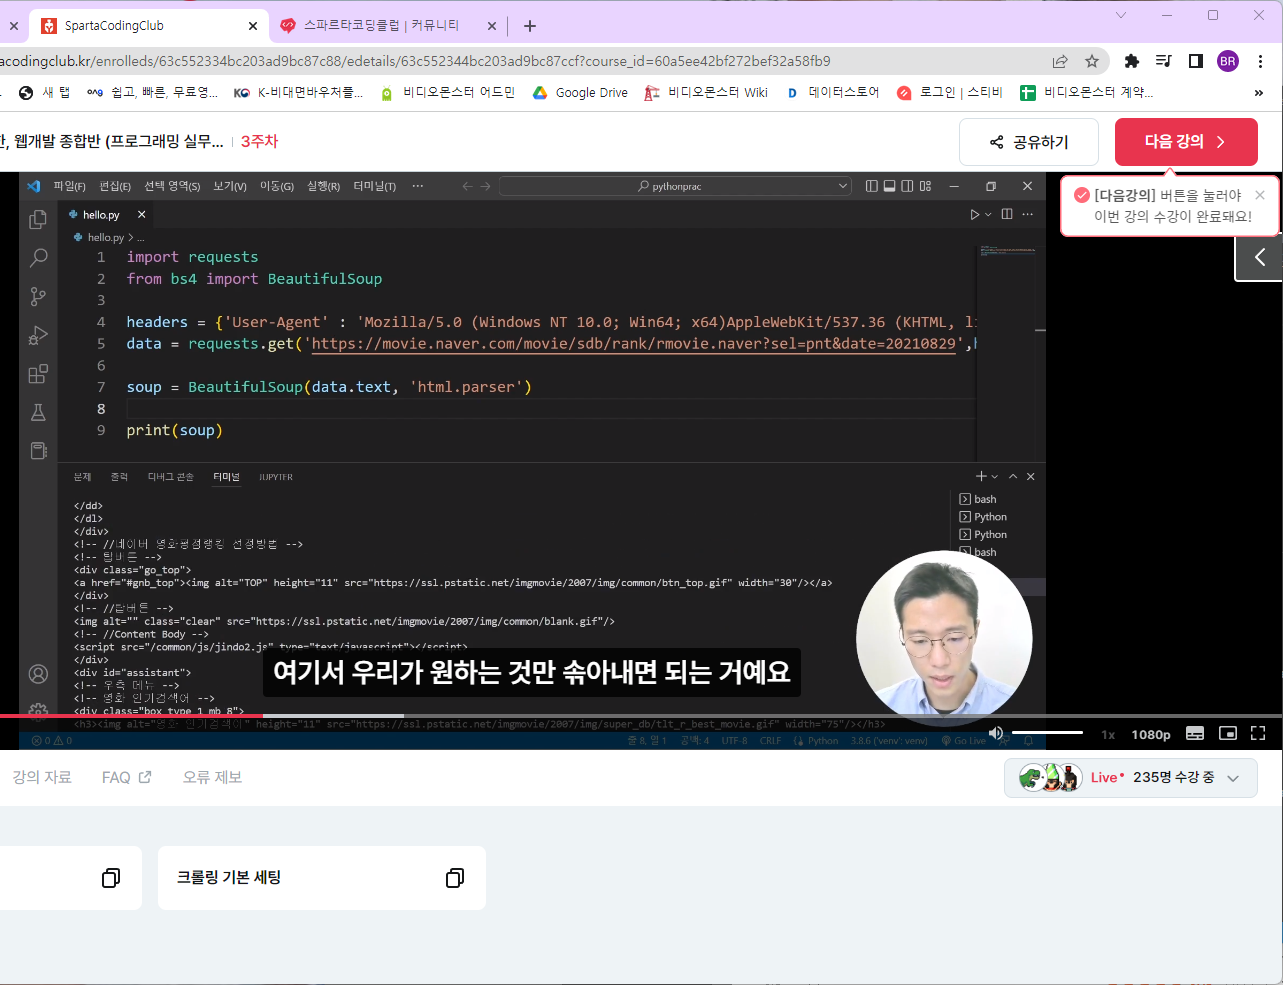Open Source Control icon in activity bar
Image resolution: width=1283 pixels, height=985 pixels.
point(38,296)
